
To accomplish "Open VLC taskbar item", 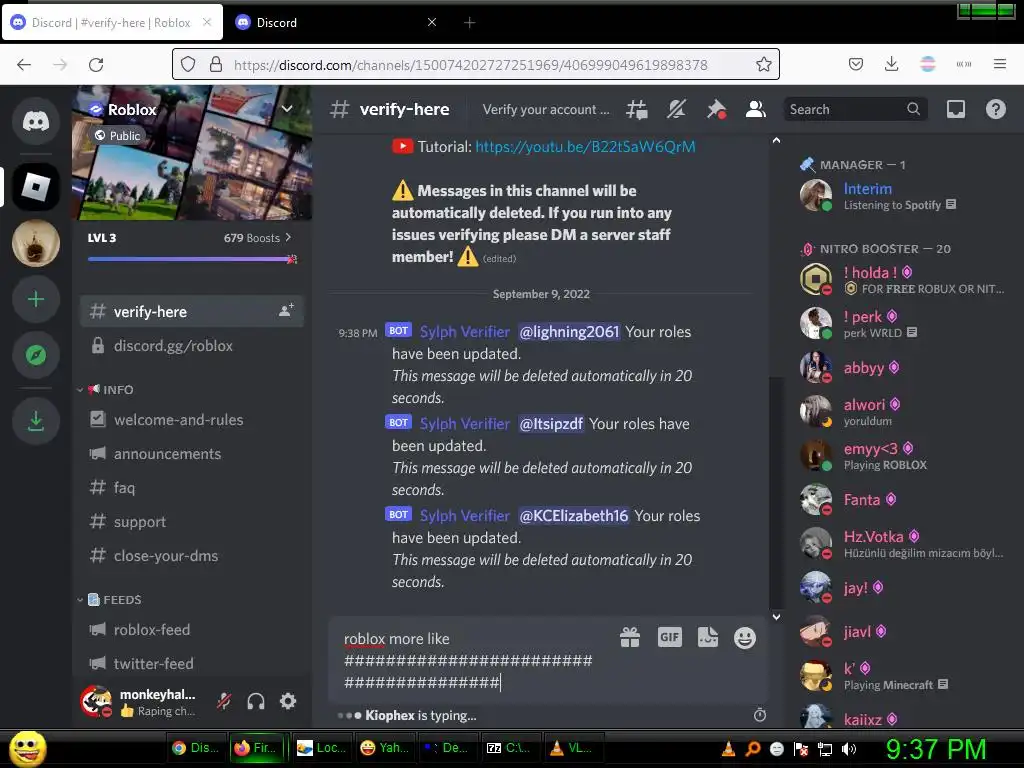I will 573,748.
